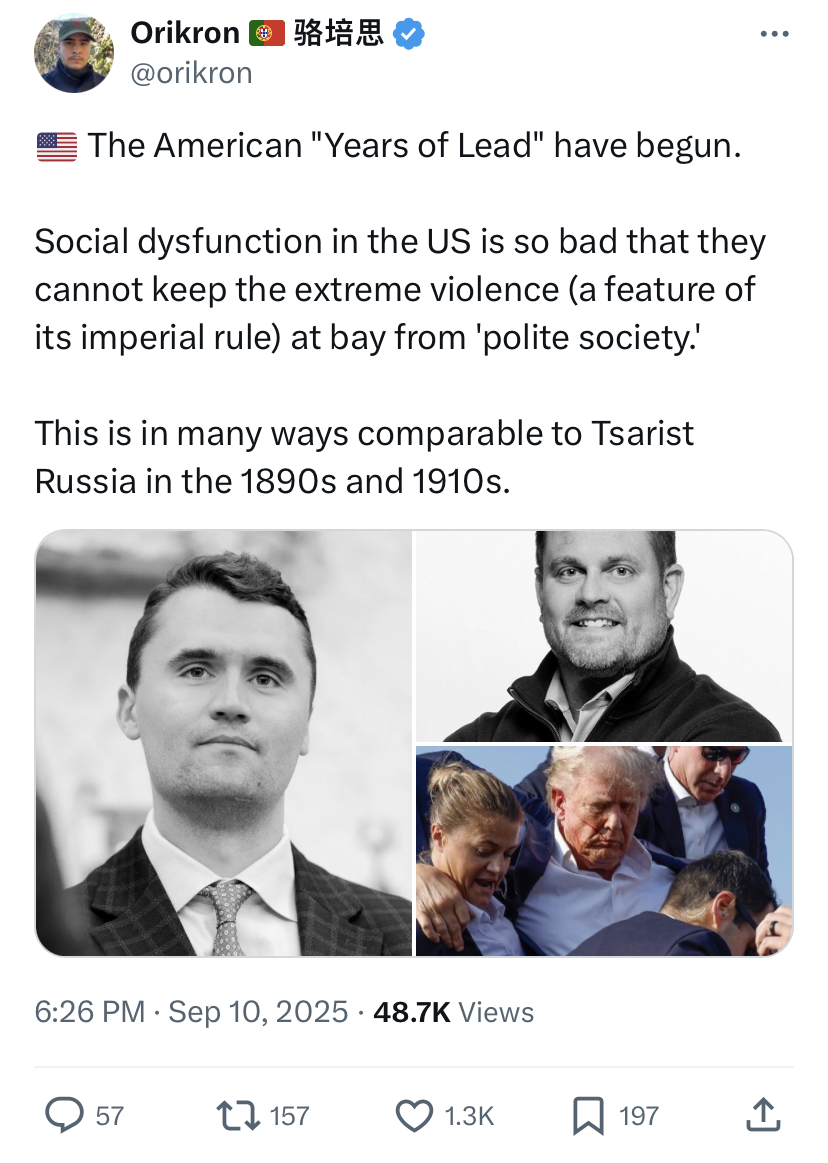Click the 157 reposts count
This screenshot has height=1163, width=828.
[289, 1116]
